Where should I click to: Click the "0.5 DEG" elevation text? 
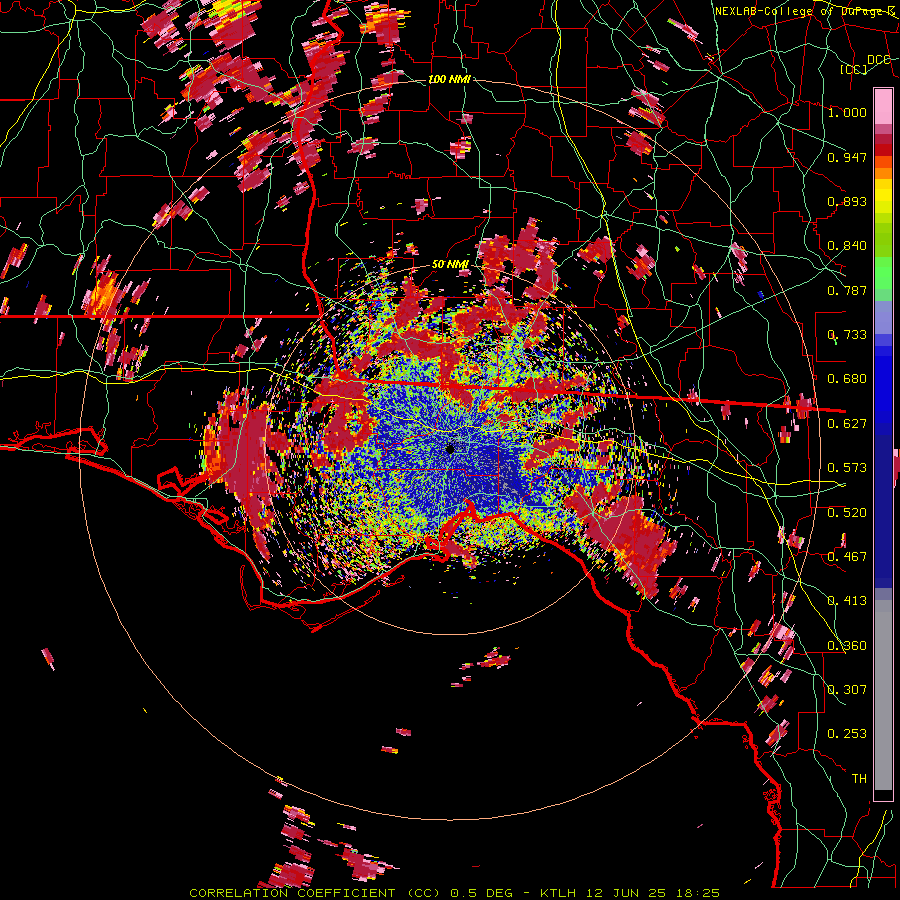click(482, 893)
